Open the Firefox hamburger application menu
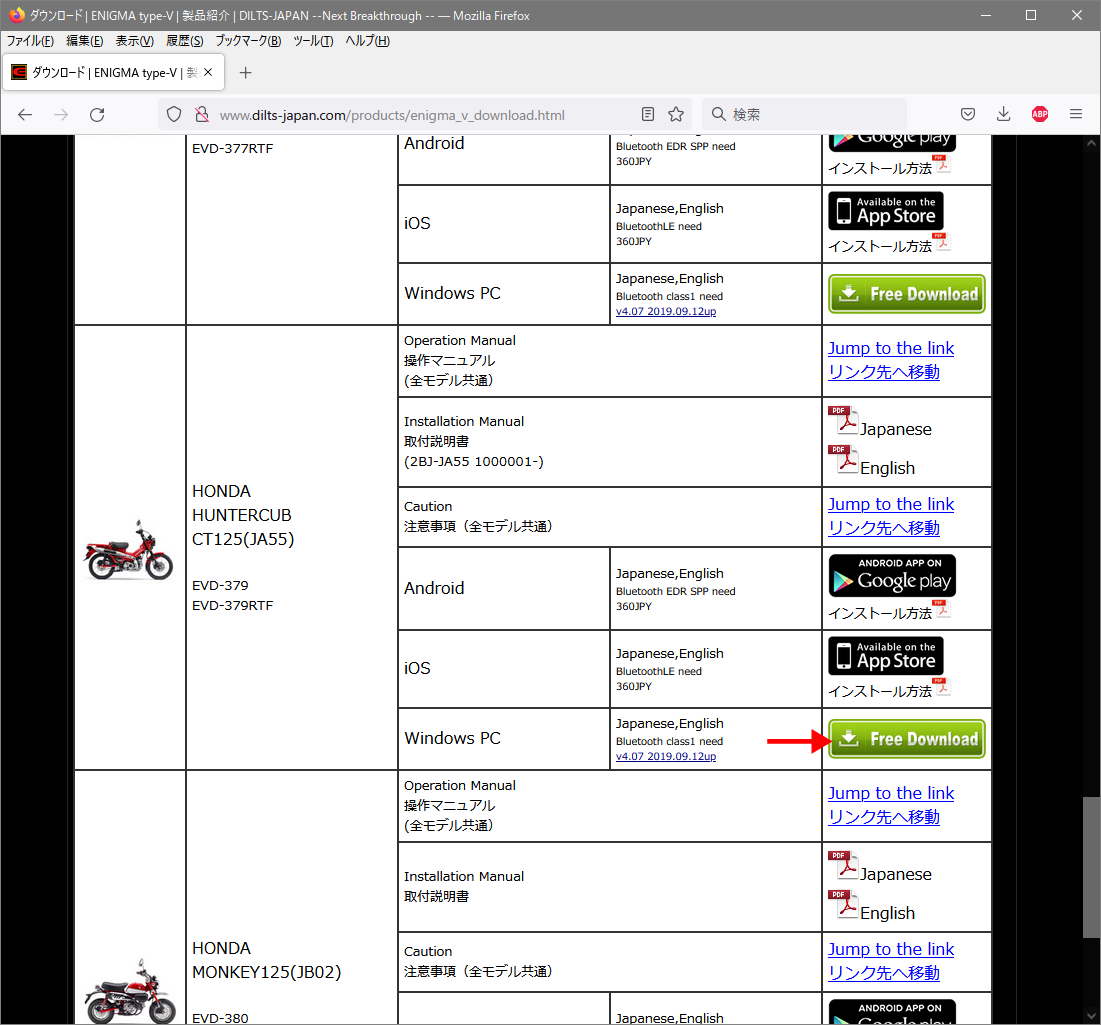This screenshot has height=1025, width=1101. 1076,114
